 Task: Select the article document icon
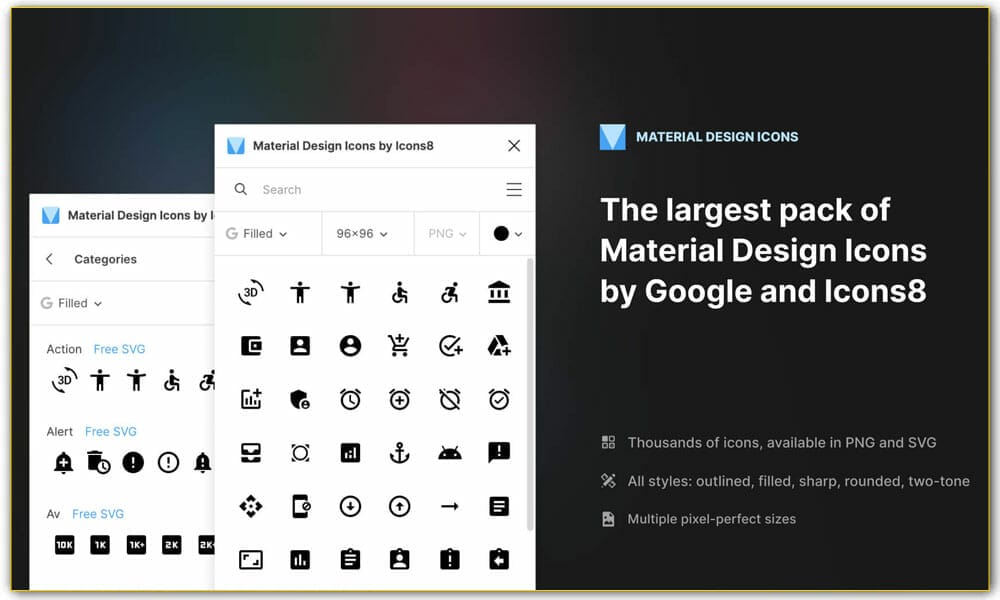[499, 506]
